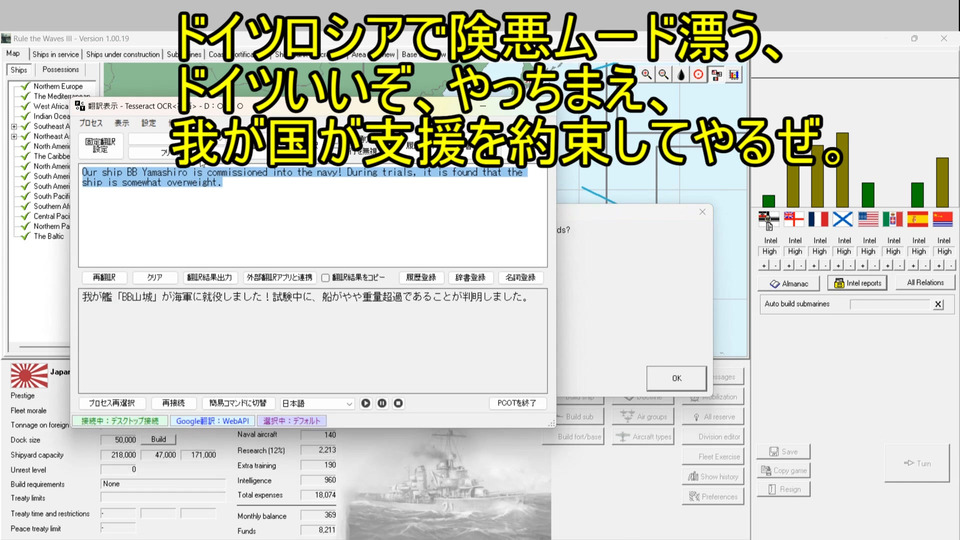Select the Chinese flag
The width and height of the screenshot is (960, 540).
pyautogui.click(x=943, y=219)
